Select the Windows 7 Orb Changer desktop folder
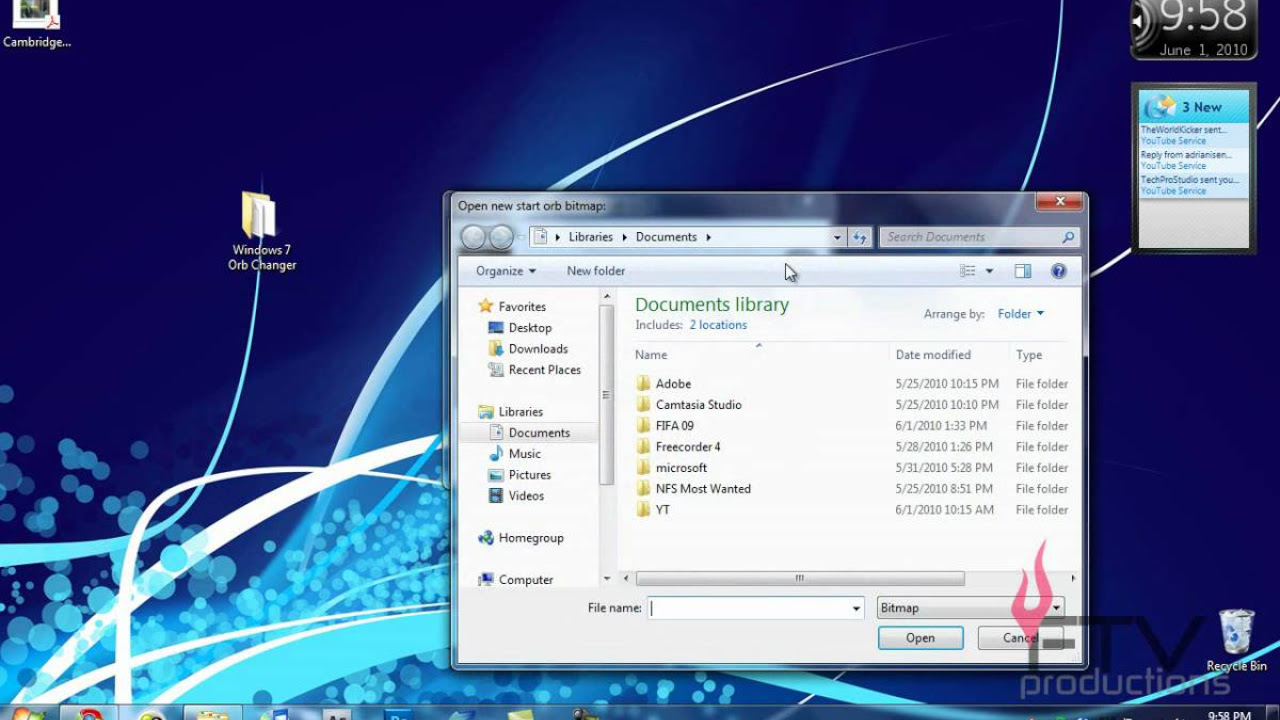Screen dimensions: 1280x720 point(261,232)
